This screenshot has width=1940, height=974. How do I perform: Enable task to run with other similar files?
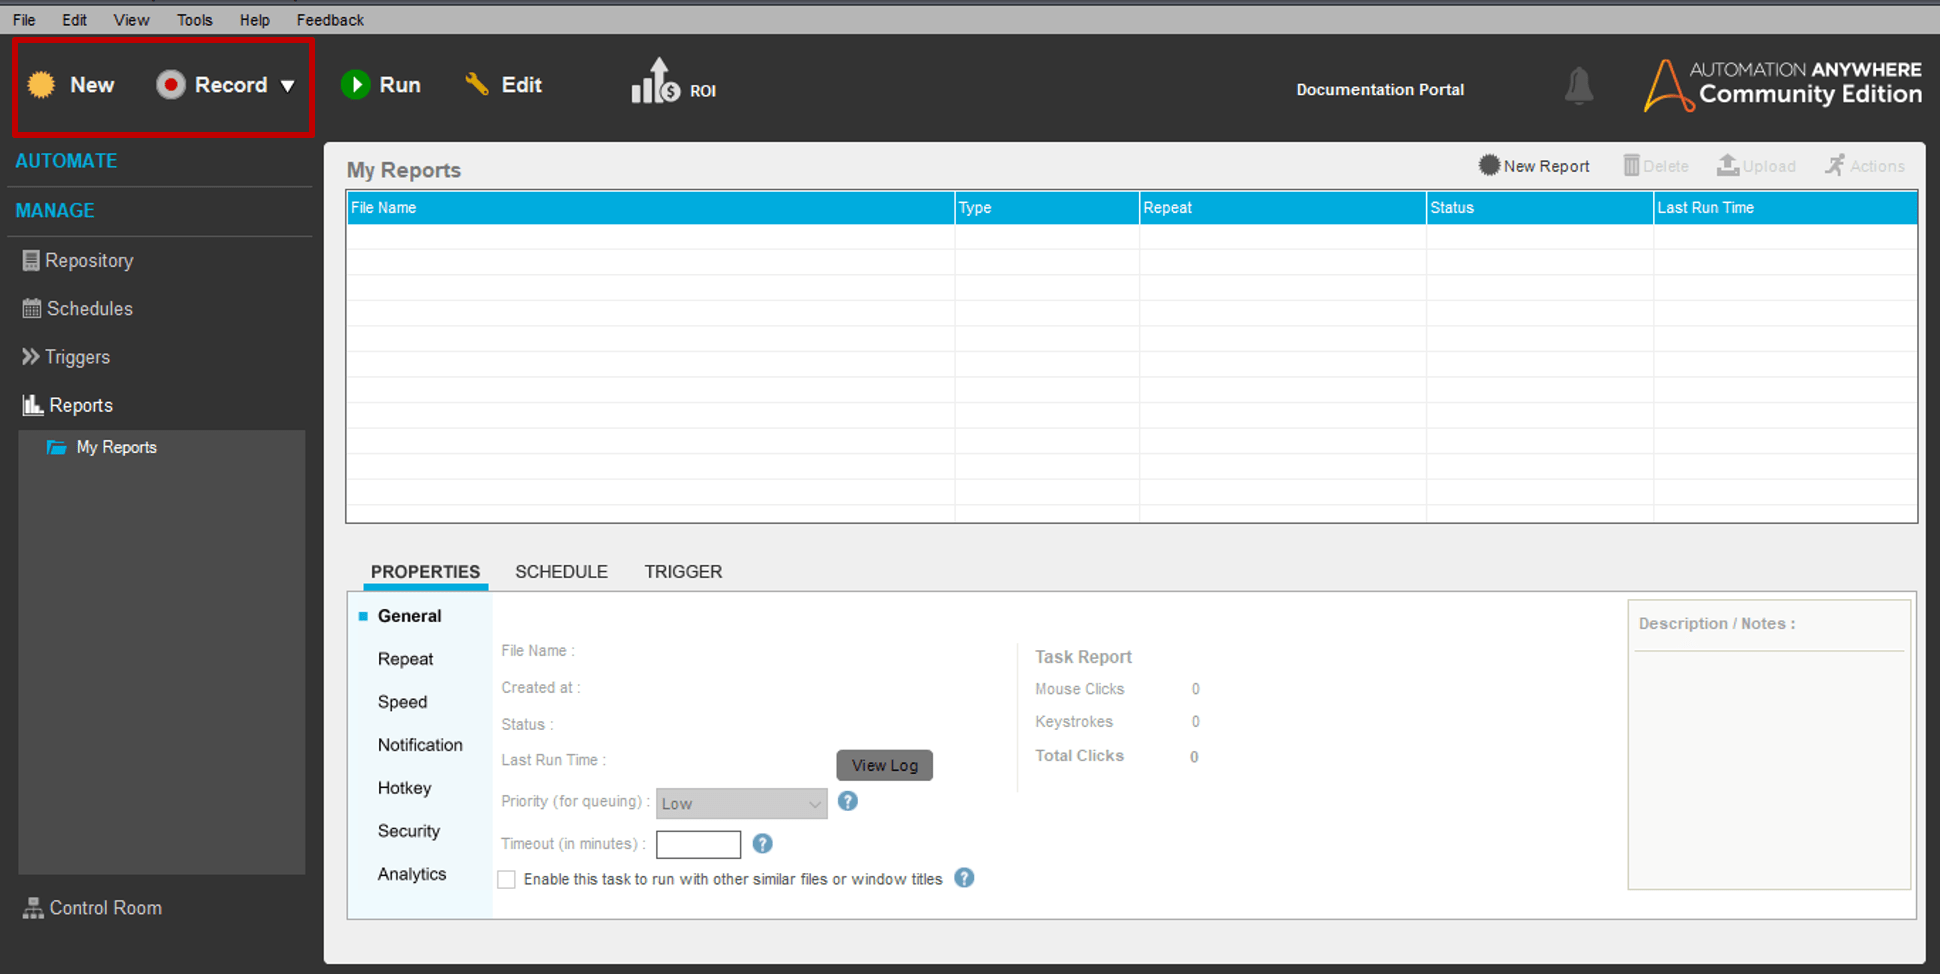[x=506, y=879]
